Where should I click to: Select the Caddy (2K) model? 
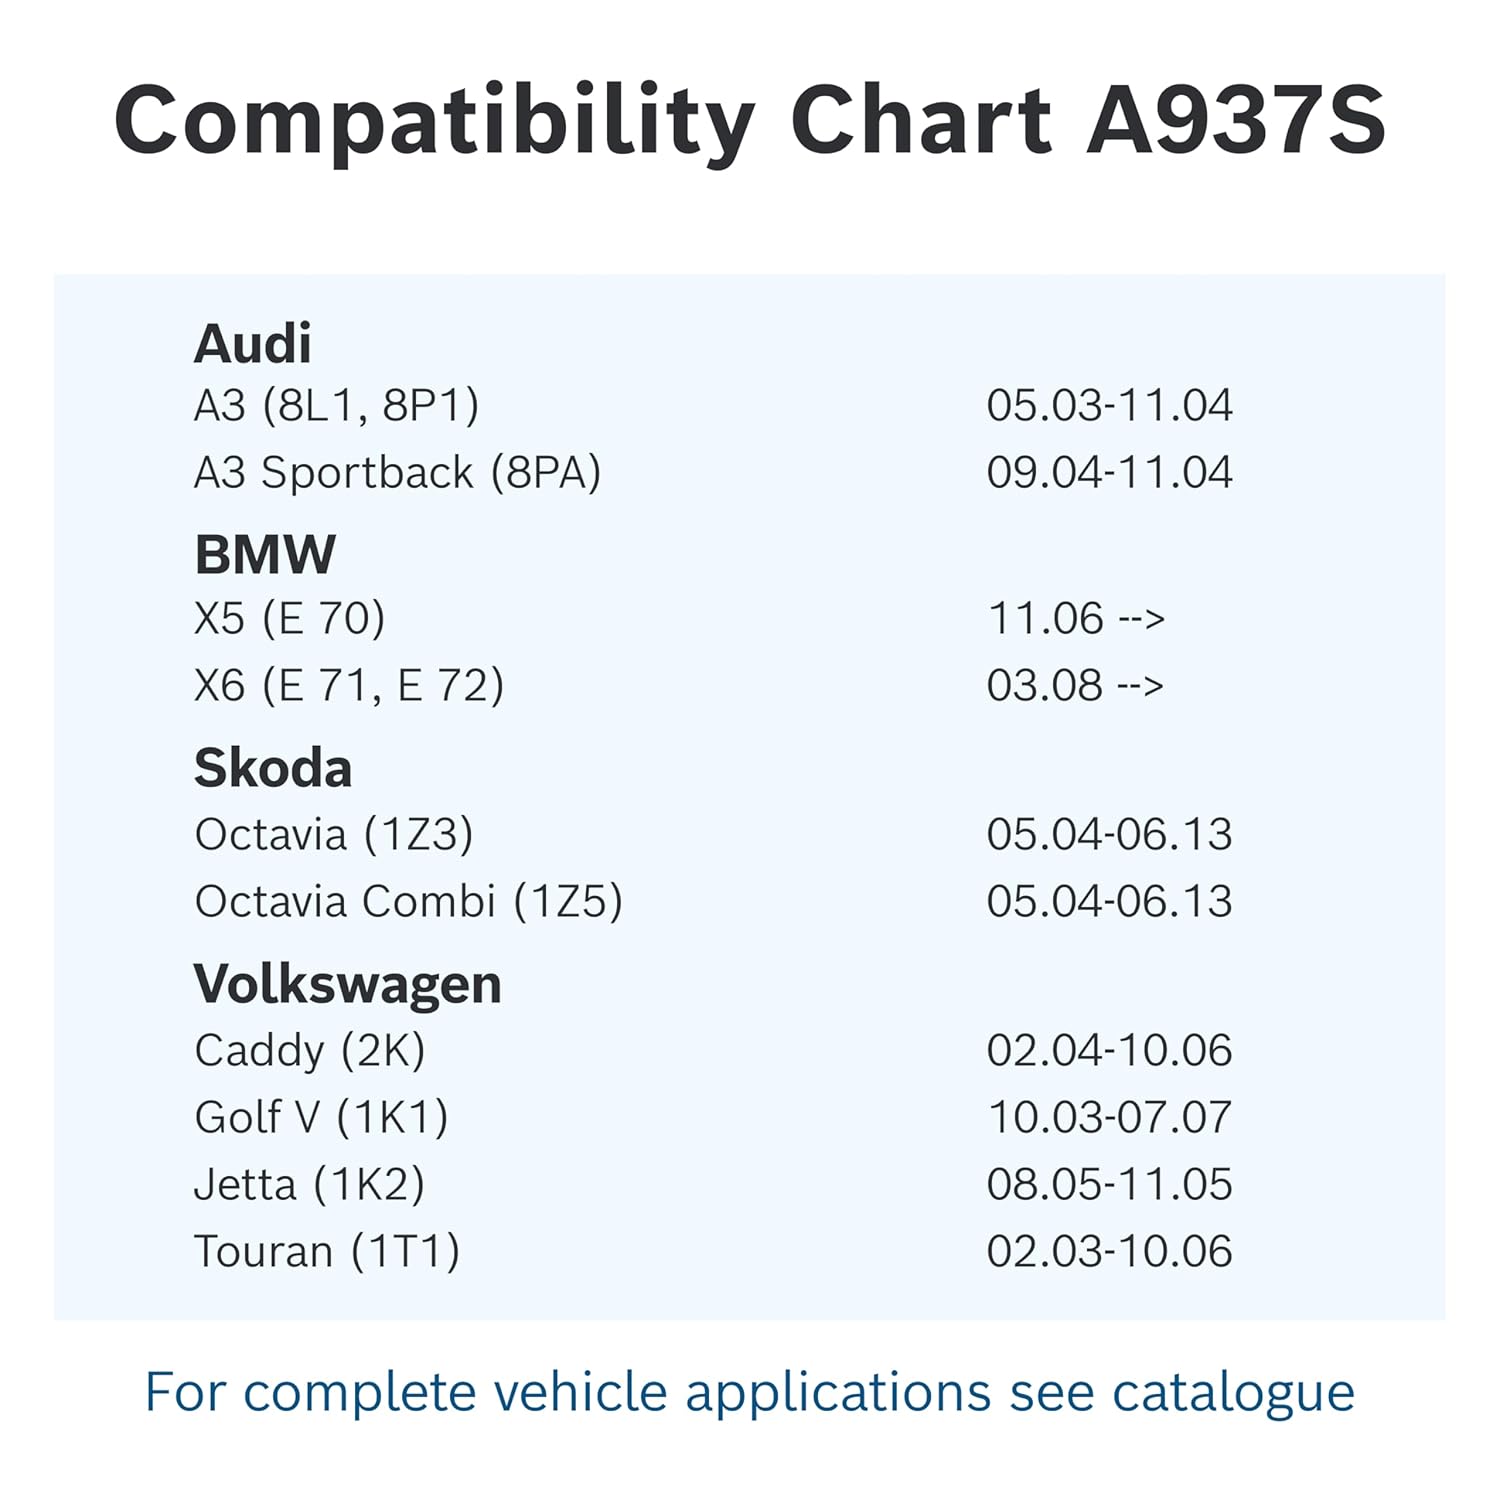pos(309,1051)
